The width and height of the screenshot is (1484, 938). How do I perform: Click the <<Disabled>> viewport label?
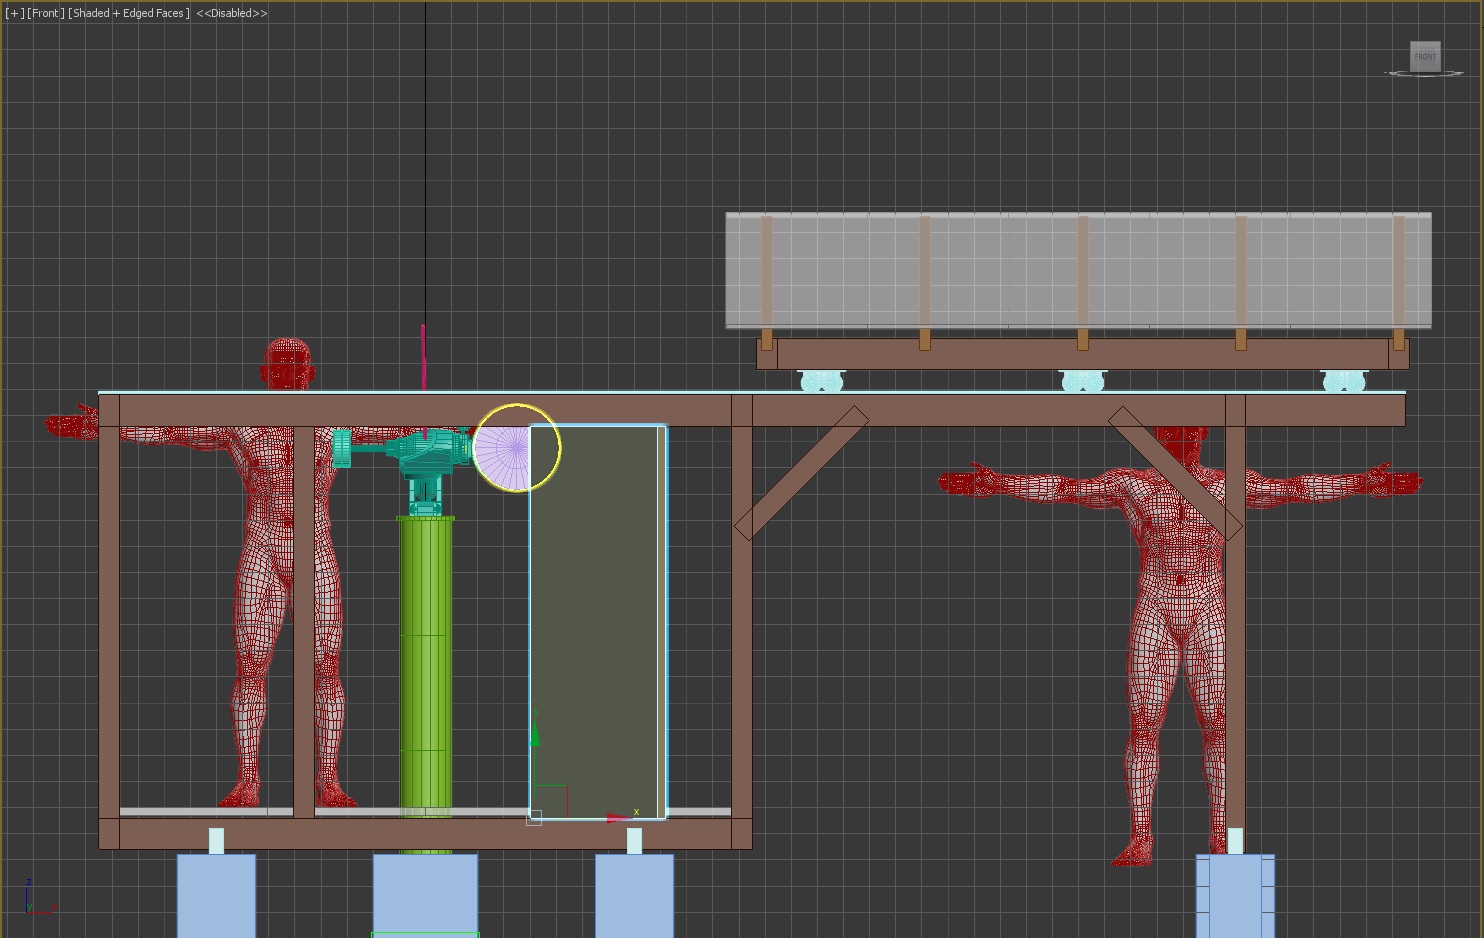pyautogui.click(x=232, y=13)
